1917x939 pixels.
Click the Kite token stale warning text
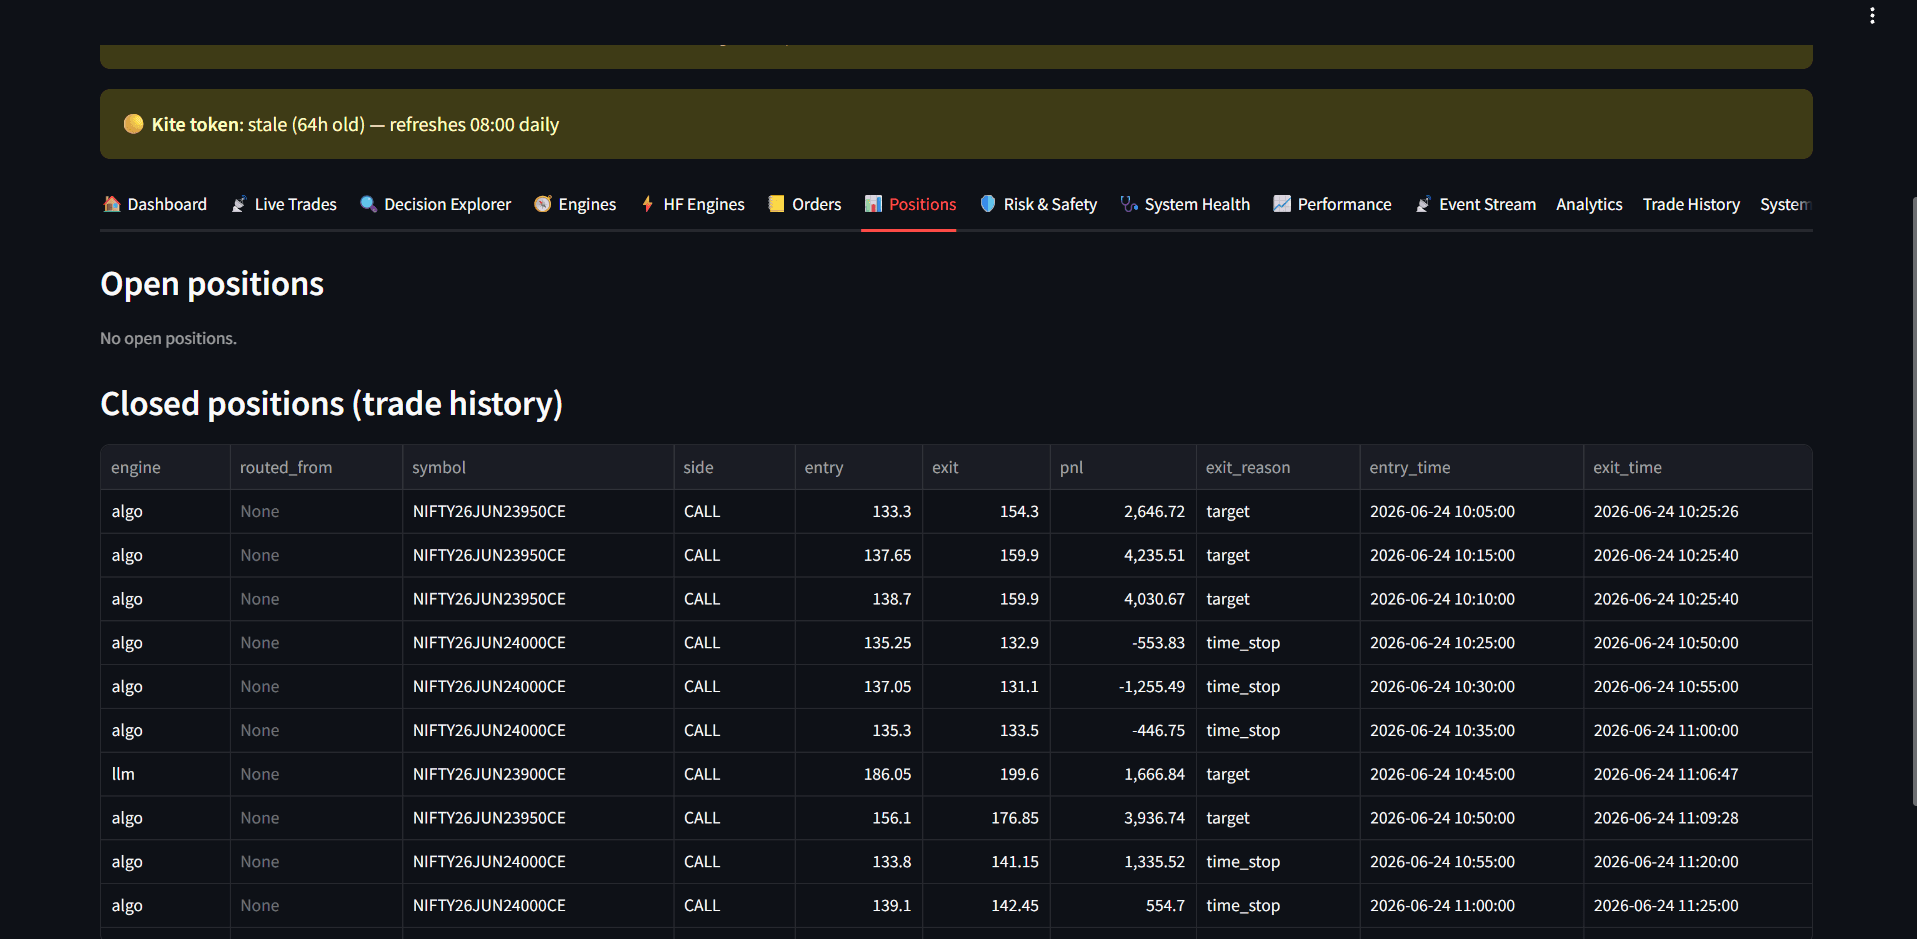(355, 124)
